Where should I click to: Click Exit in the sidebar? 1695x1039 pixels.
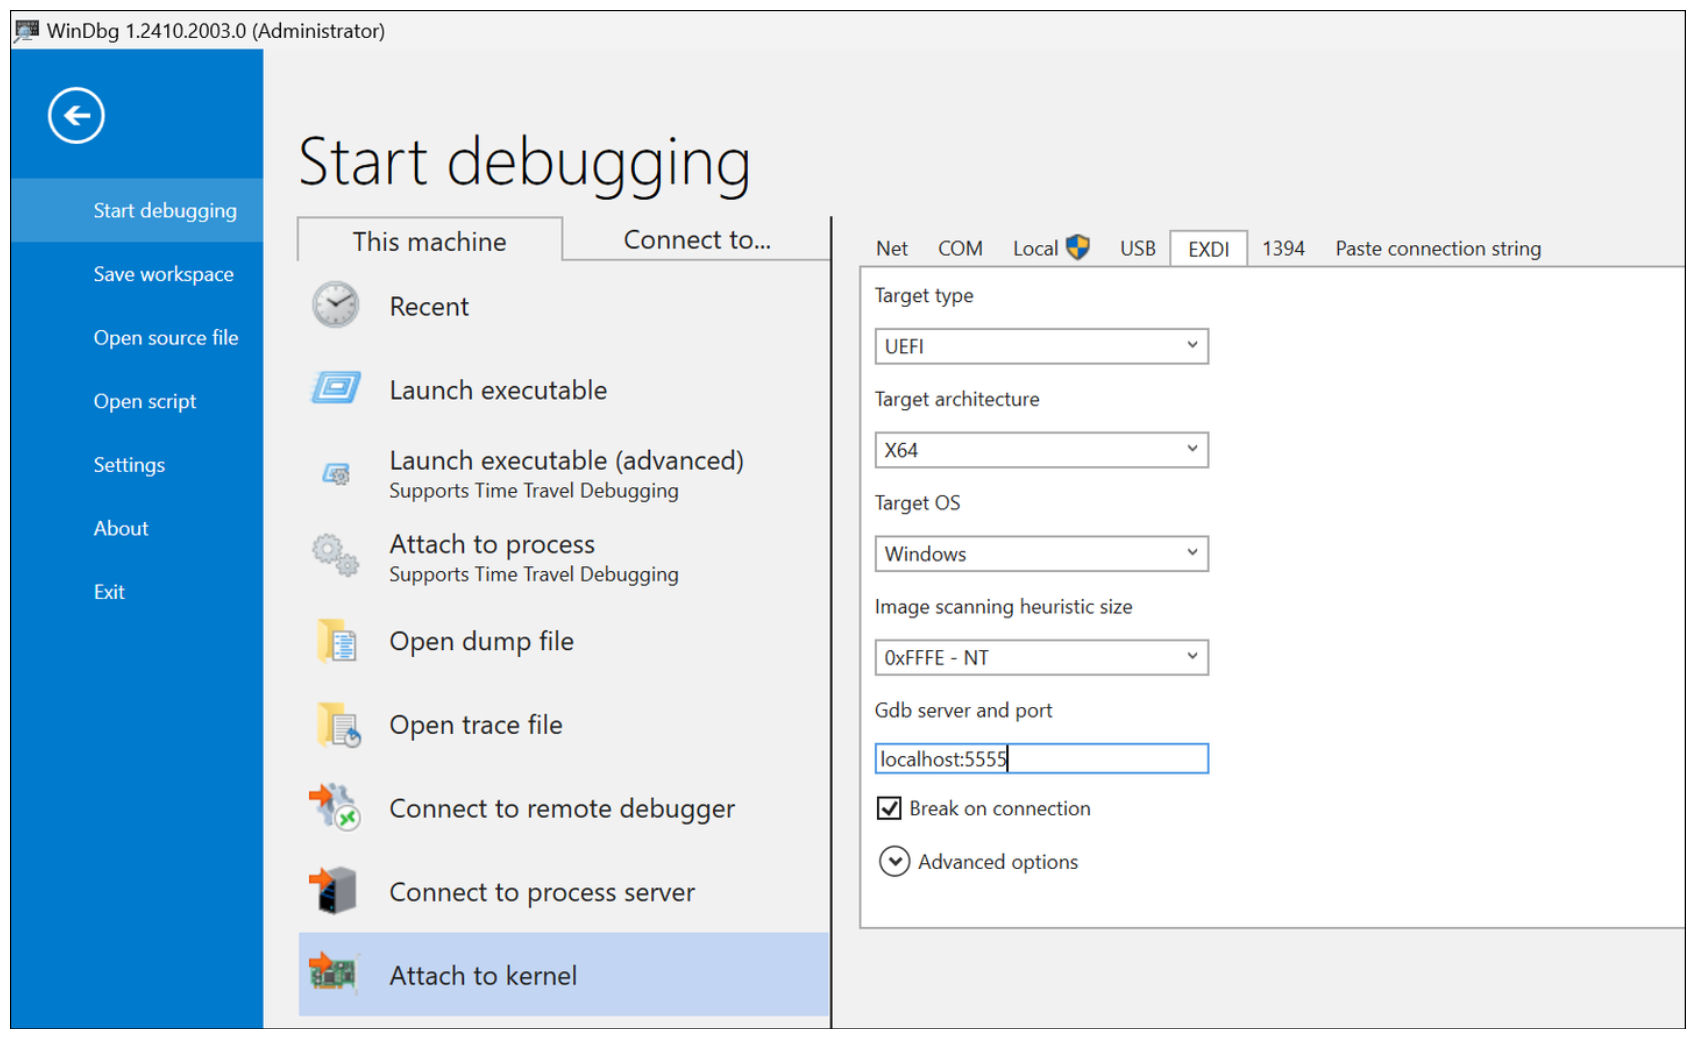pyautogui.click(x=137, y=592)
